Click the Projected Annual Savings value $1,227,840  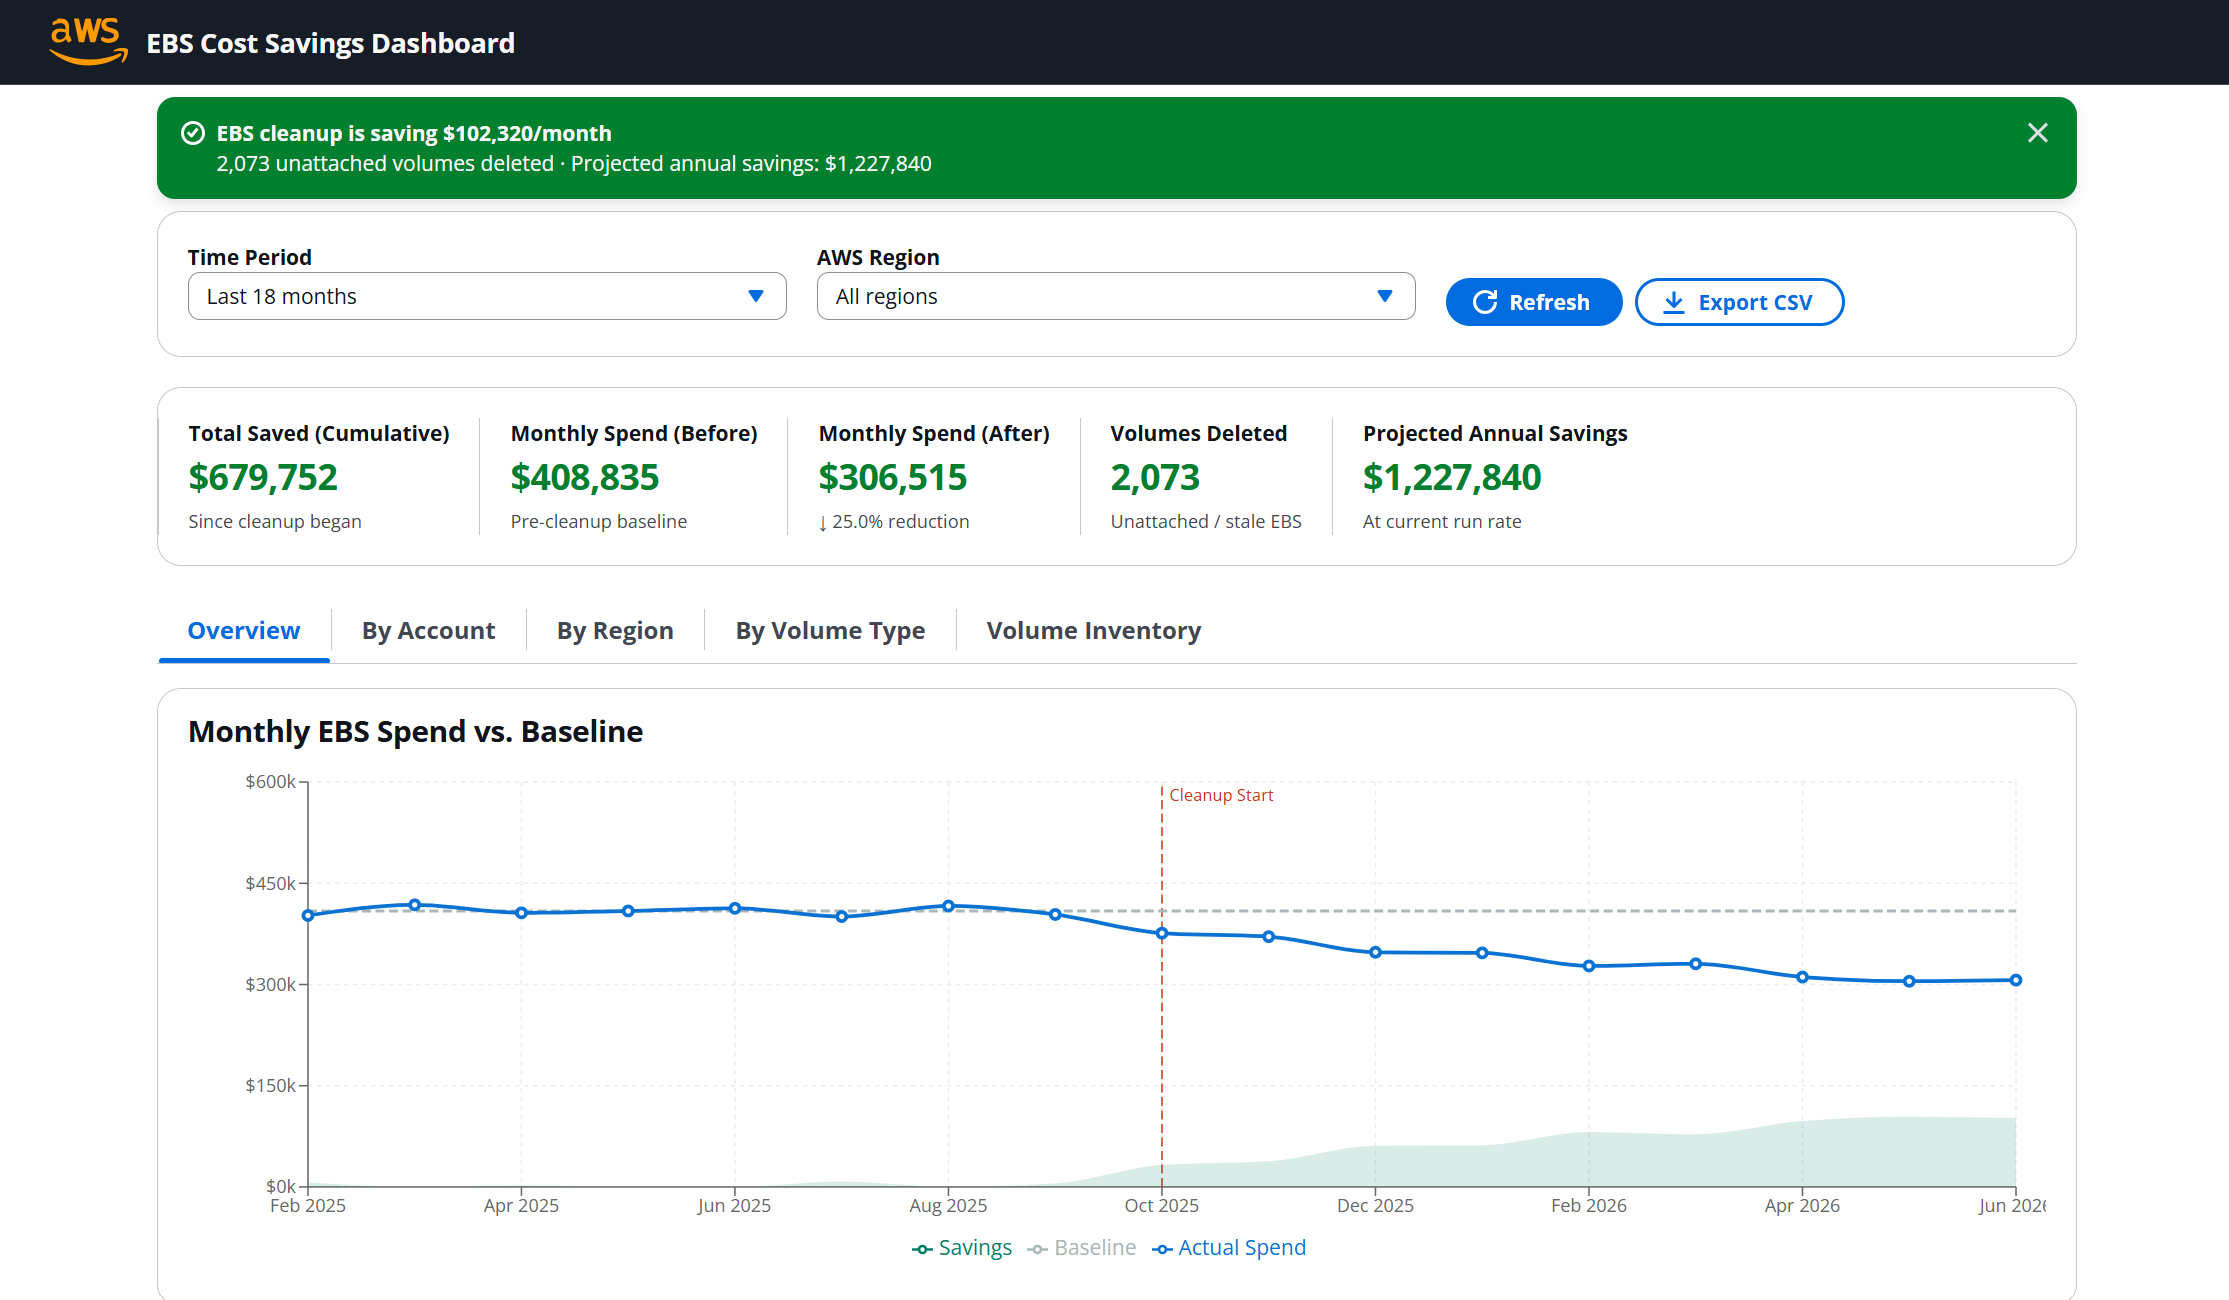click(1452, 478)
